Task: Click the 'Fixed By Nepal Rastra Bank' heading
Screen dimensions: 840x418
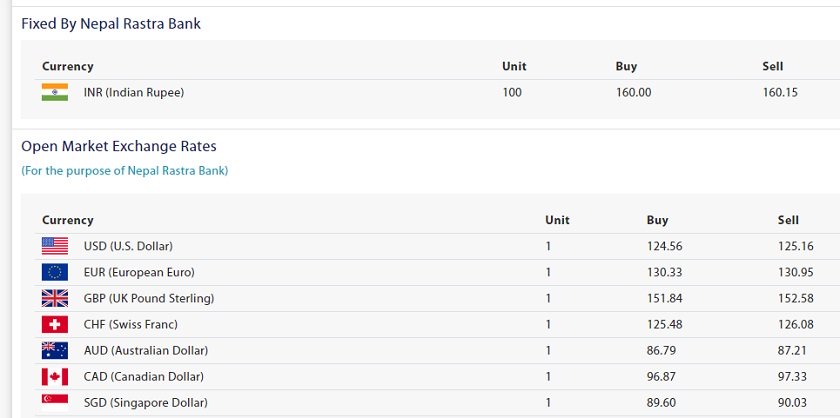Action: click(x=111, y=24)
